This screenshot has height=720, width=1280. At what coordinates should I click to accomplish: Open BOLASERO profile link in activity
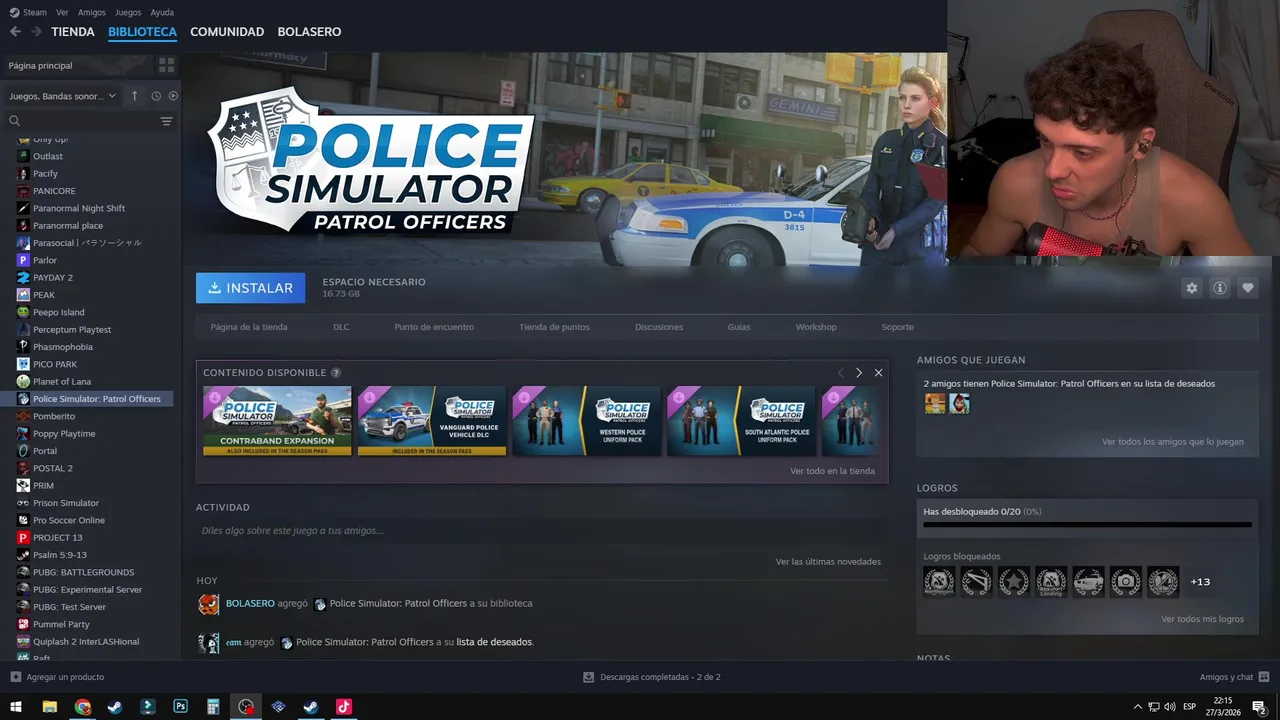click(x=250, y=604)
